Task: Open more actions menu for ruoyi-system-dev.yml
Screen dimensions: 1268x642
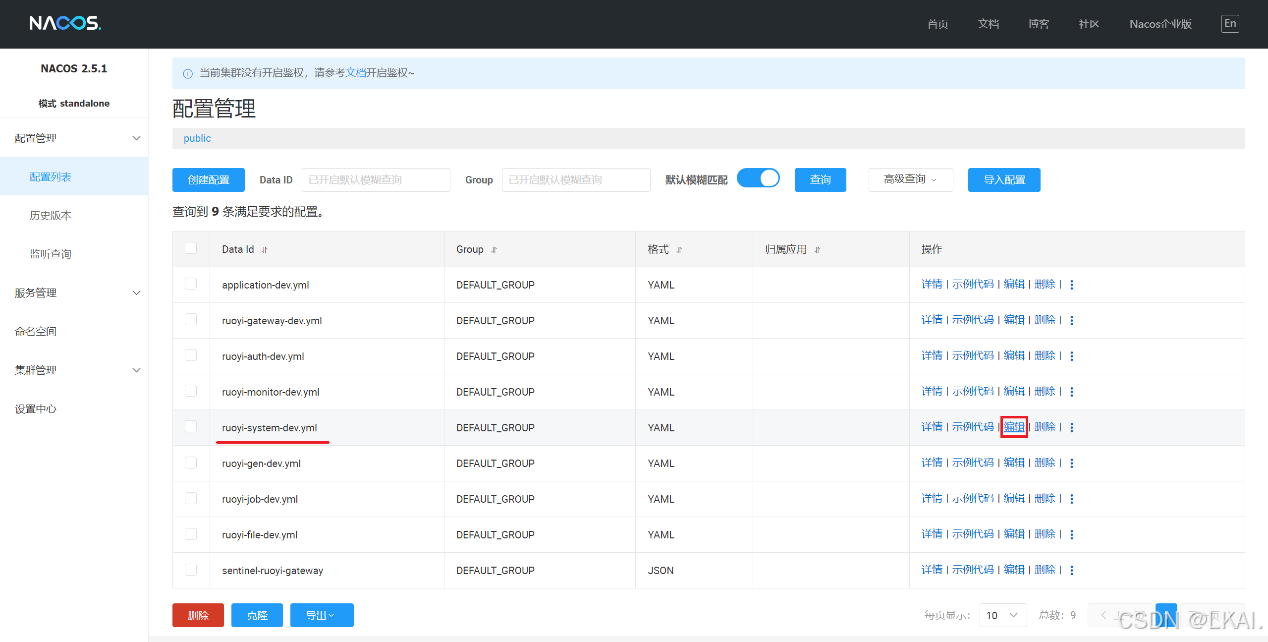Action: point(1072,428)
